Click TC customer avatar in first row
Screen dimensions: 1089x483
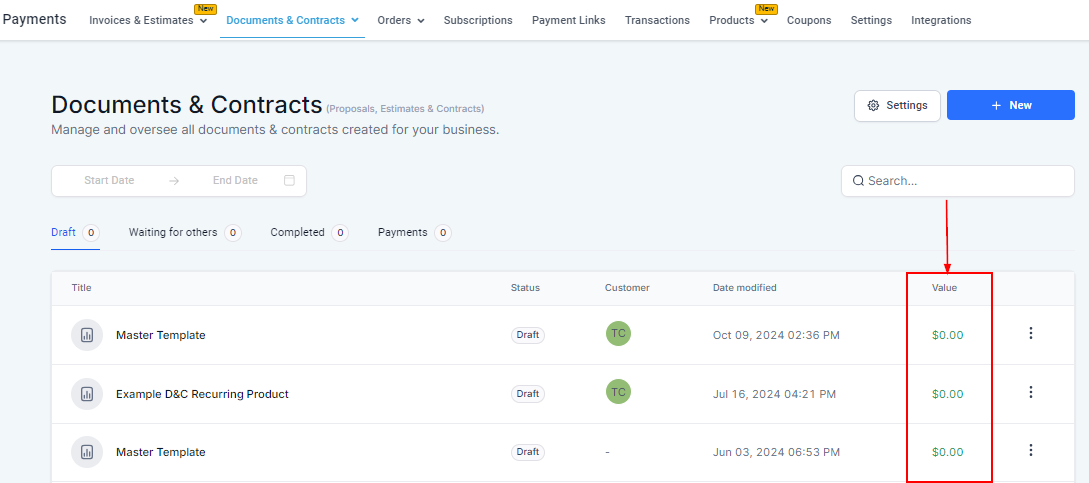click(618, 334)
